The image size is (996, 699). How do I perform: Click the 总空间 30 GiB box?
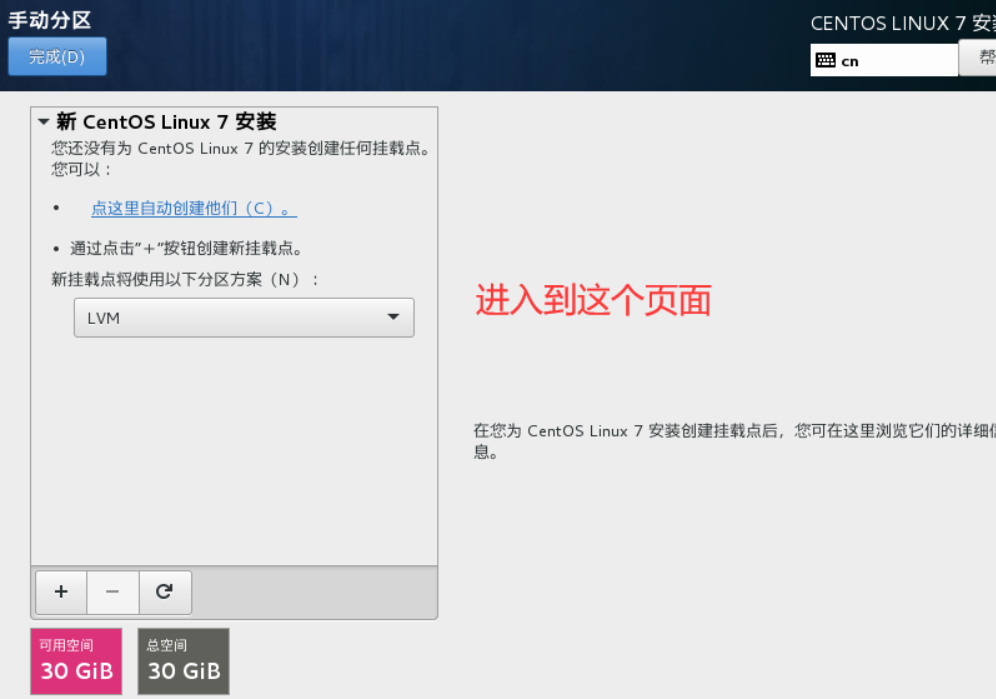184,661
